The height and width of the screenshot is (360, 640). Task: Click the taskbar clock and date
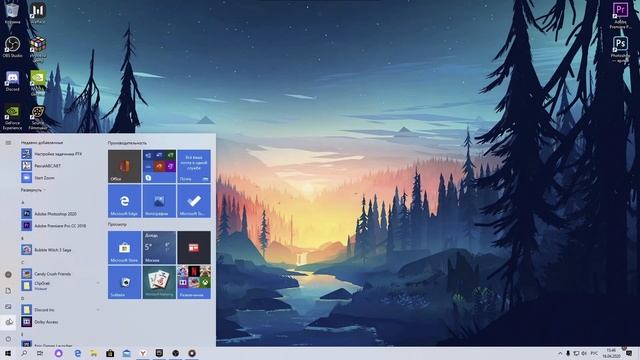611,353
